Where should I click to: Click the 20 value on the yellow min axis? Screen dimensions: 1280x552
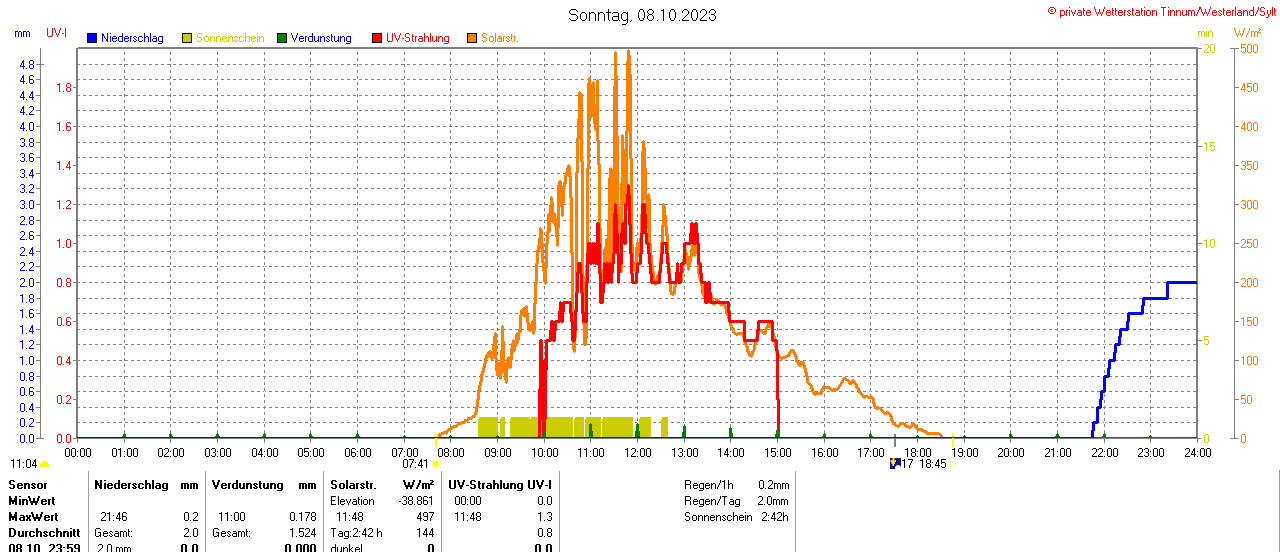click(x=1209, y=49)
